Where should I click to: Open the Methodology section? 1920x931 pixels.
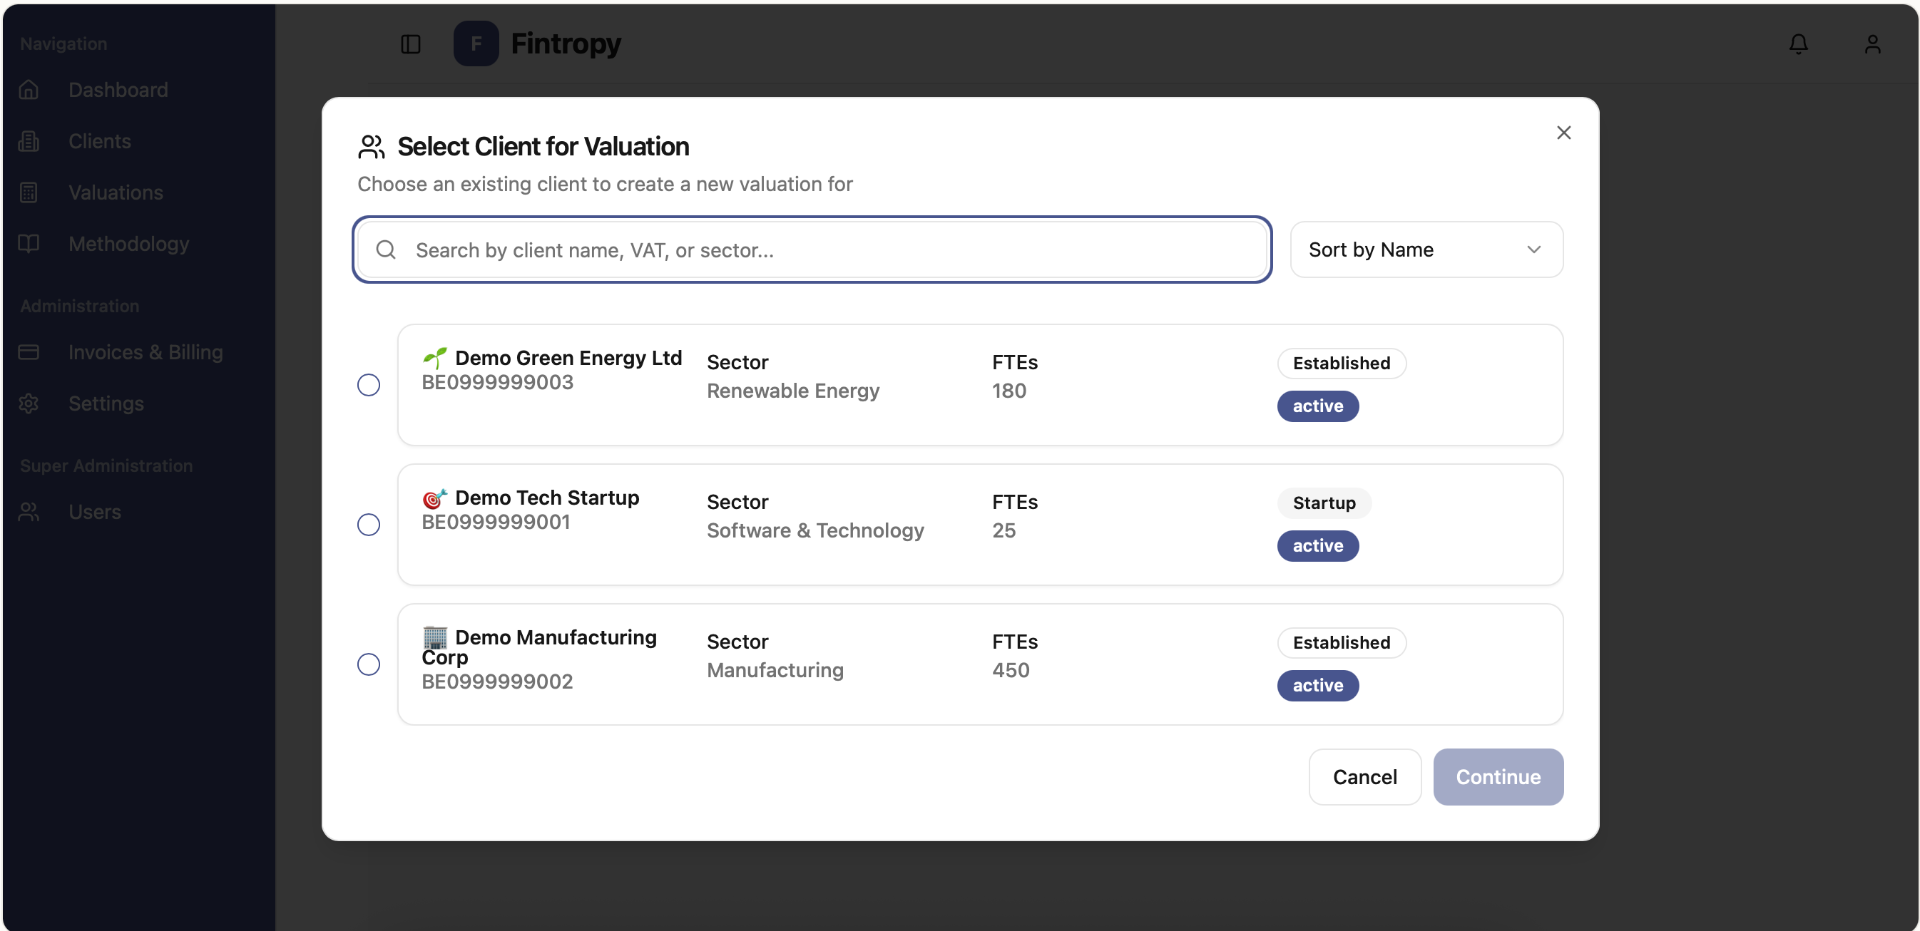tap(128, 244)
